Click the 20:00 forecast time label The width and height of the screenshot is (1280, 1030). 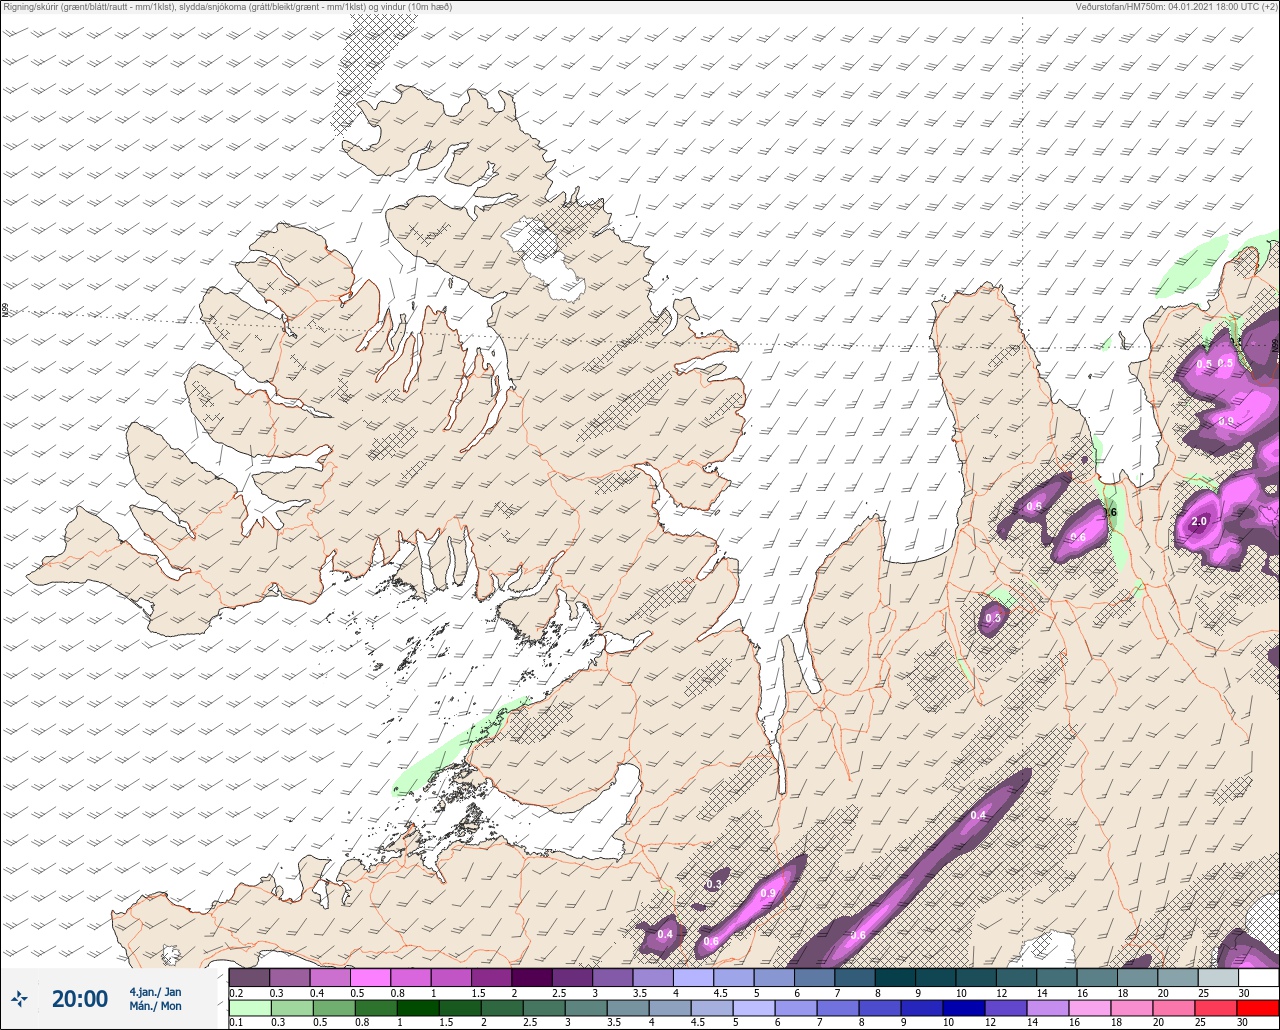click(80, 998)
